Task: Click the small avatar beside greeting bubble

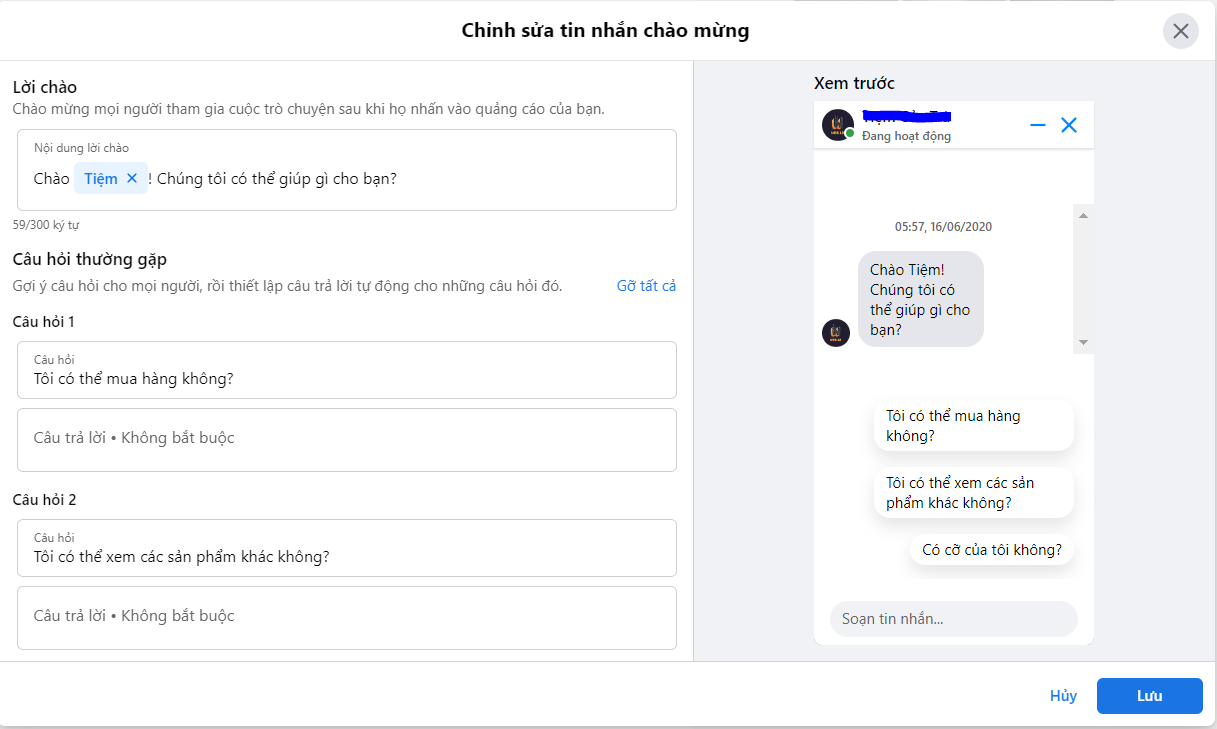Action: coord(836,333)
